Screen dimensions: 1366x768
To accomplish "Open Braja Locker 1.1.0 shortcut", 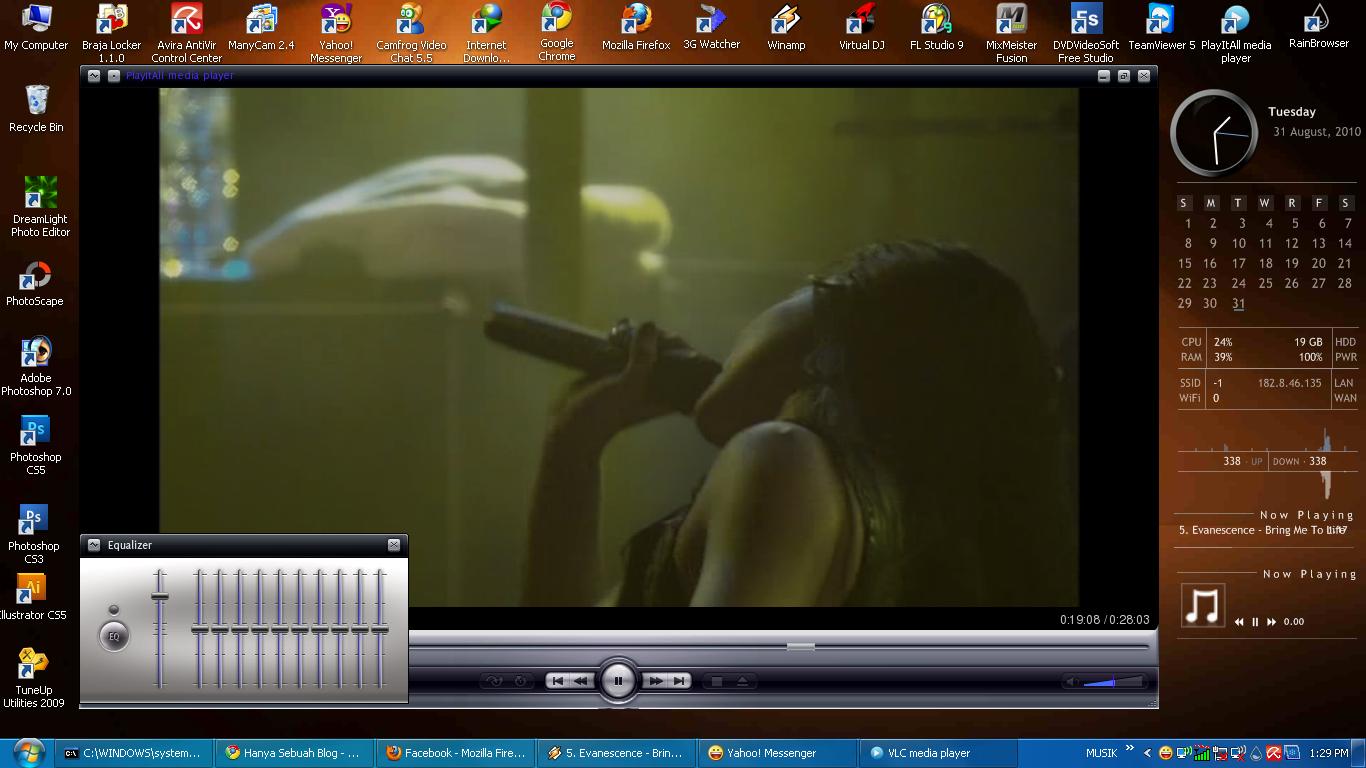I will click(x=111, y=33).
